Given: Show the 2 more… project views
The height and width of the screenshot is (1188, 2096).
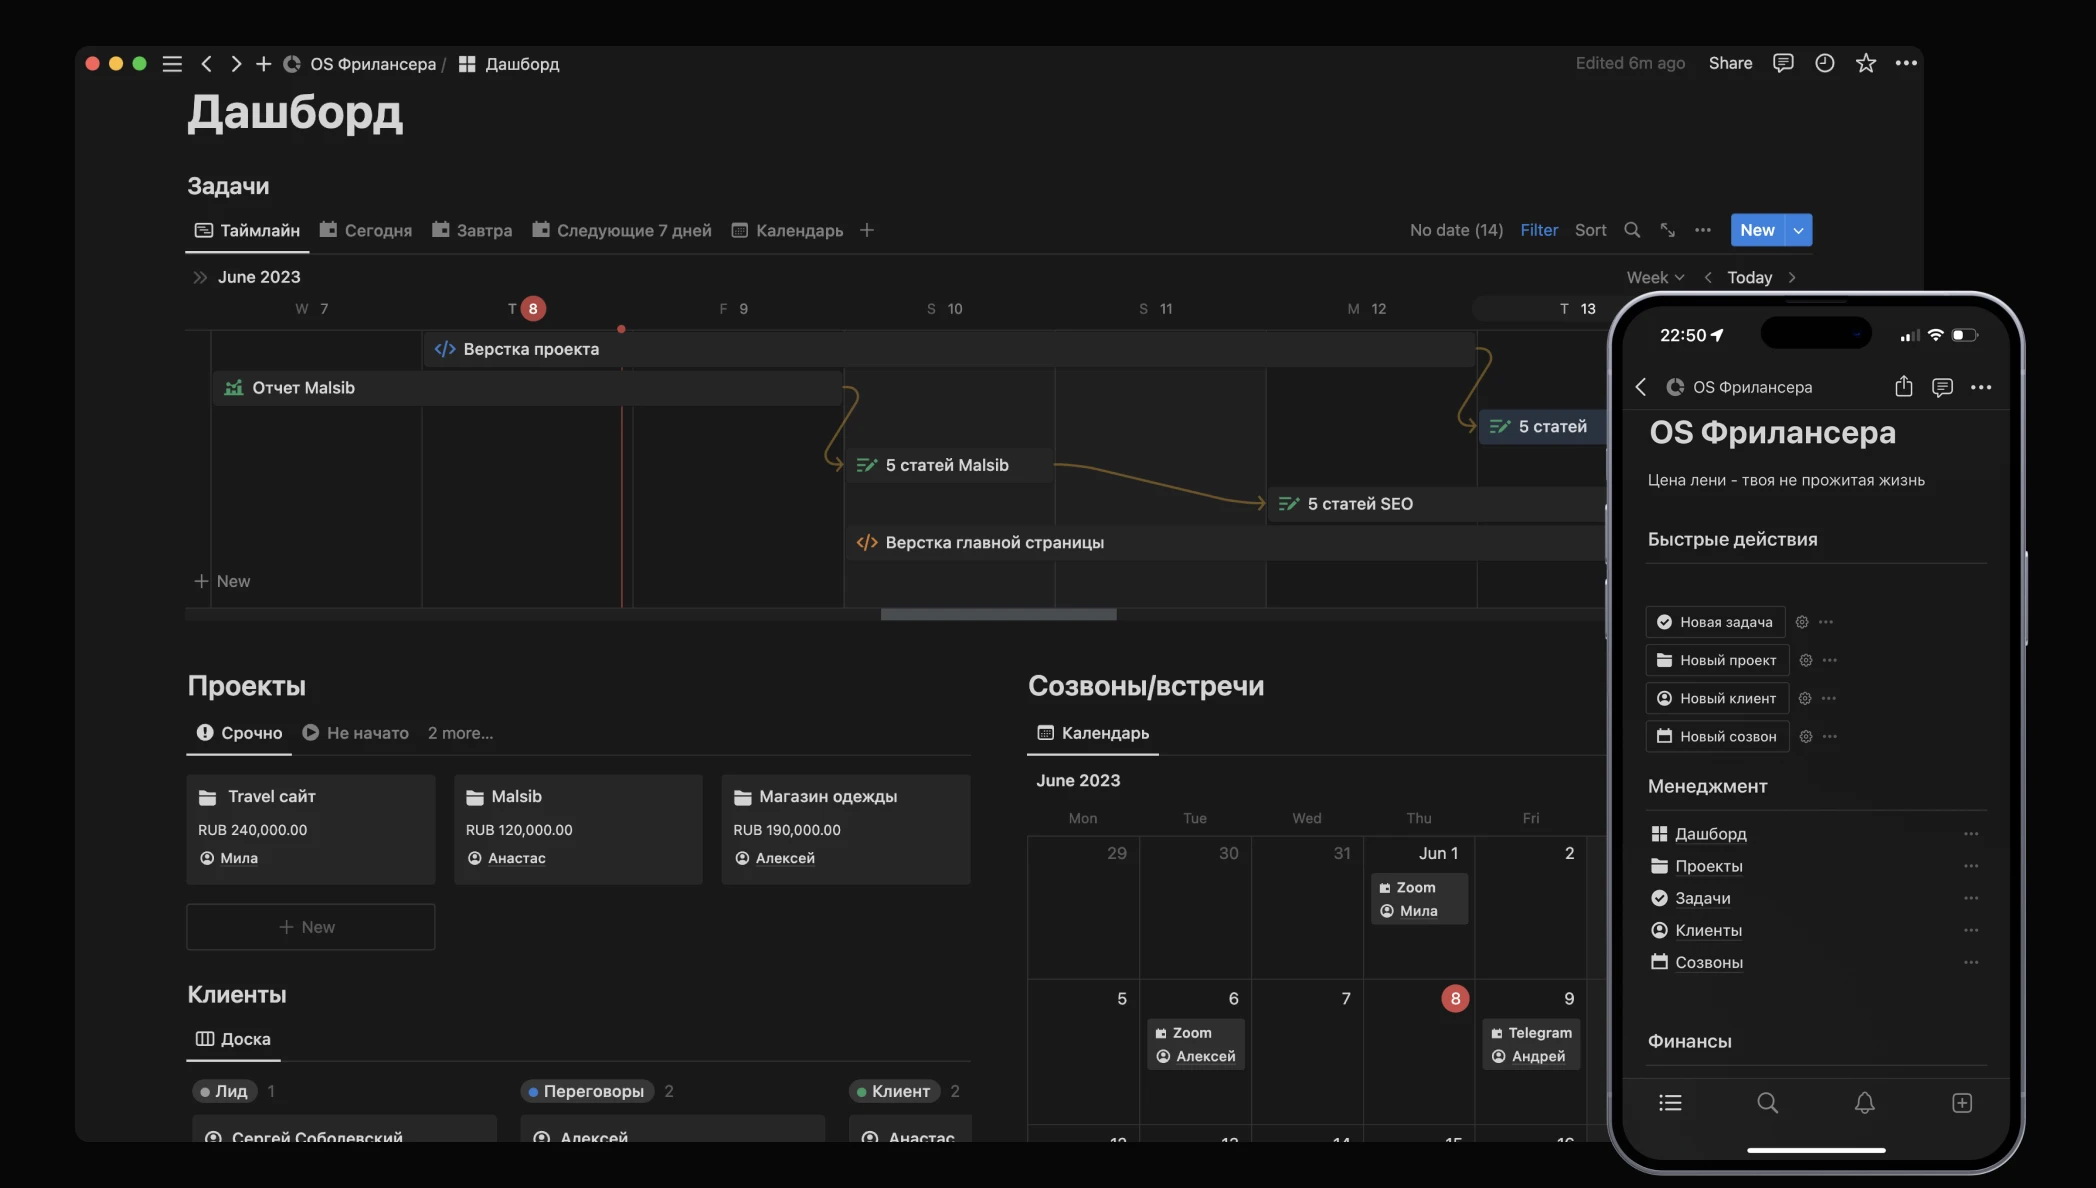Looking at the screenshot, I should pyautogui.click(x=460, y=733).
